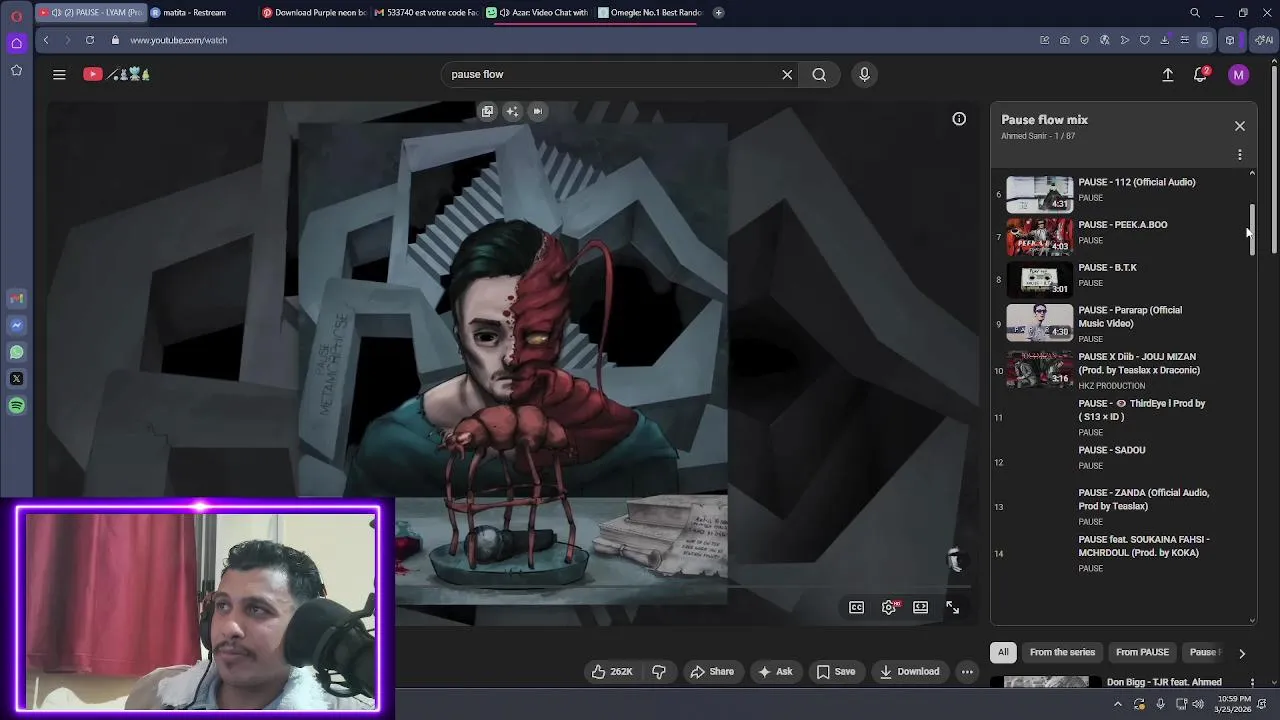
Task: Share this video
Action: click(x=712, y=672)
